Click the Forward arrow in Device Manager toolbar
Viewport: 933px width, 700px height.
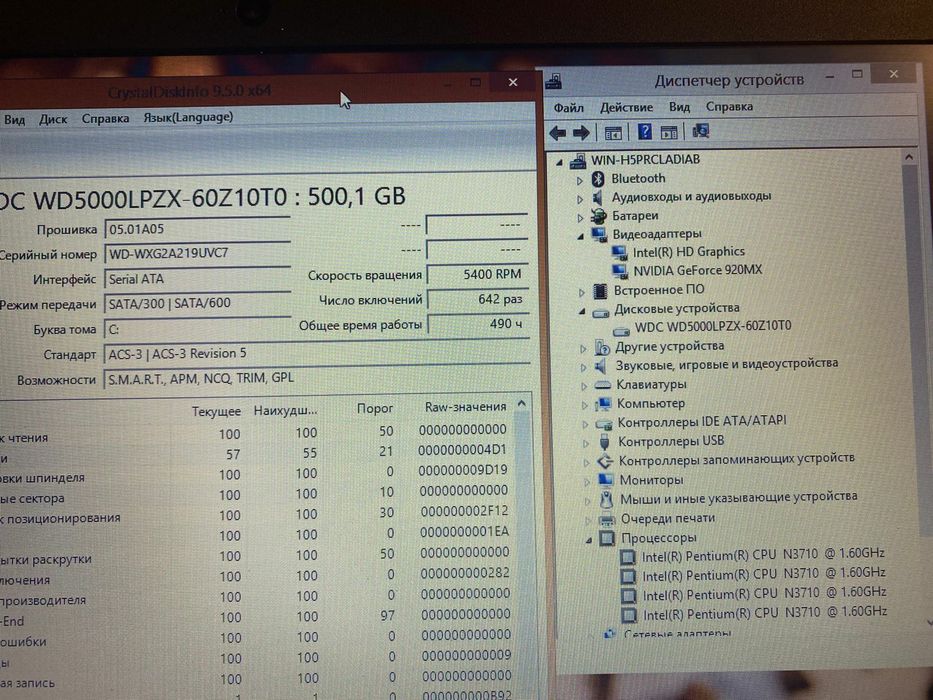click(x=581, y=133)
